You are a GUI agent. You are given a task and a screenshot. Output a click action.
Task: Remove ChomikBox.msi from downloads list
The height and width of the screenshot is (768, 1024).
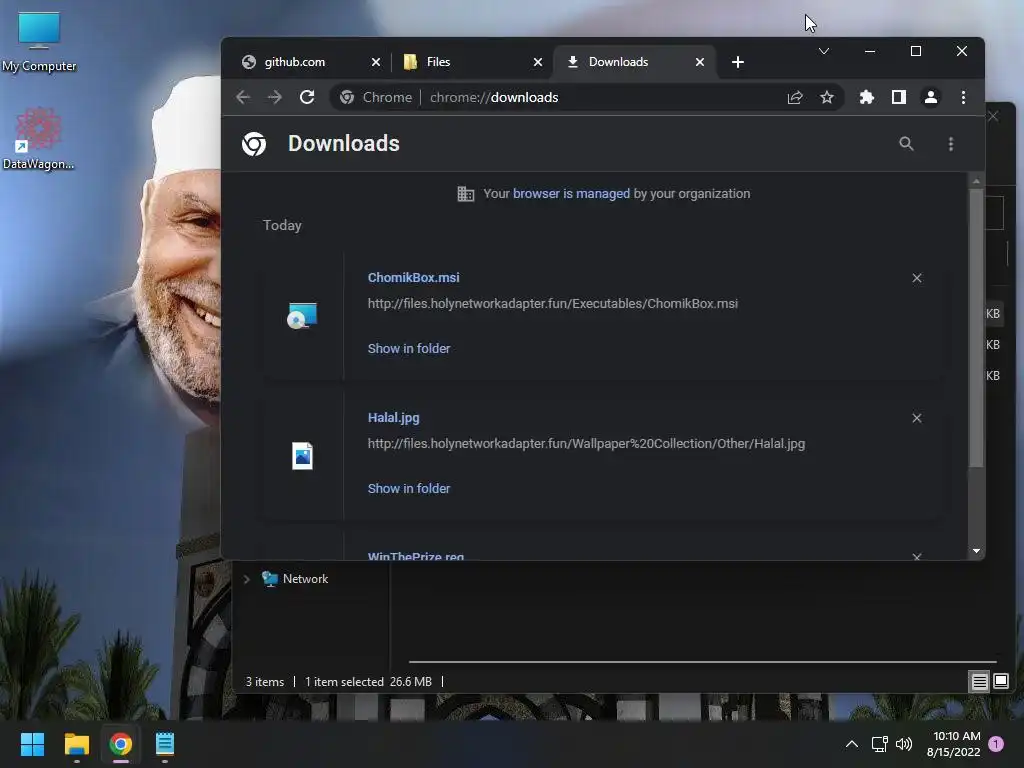click(917, 278)
